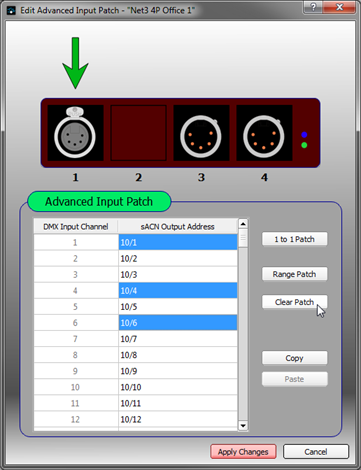
Task: Select sACN output address 10/5 cell
Action: click(178, 307)
